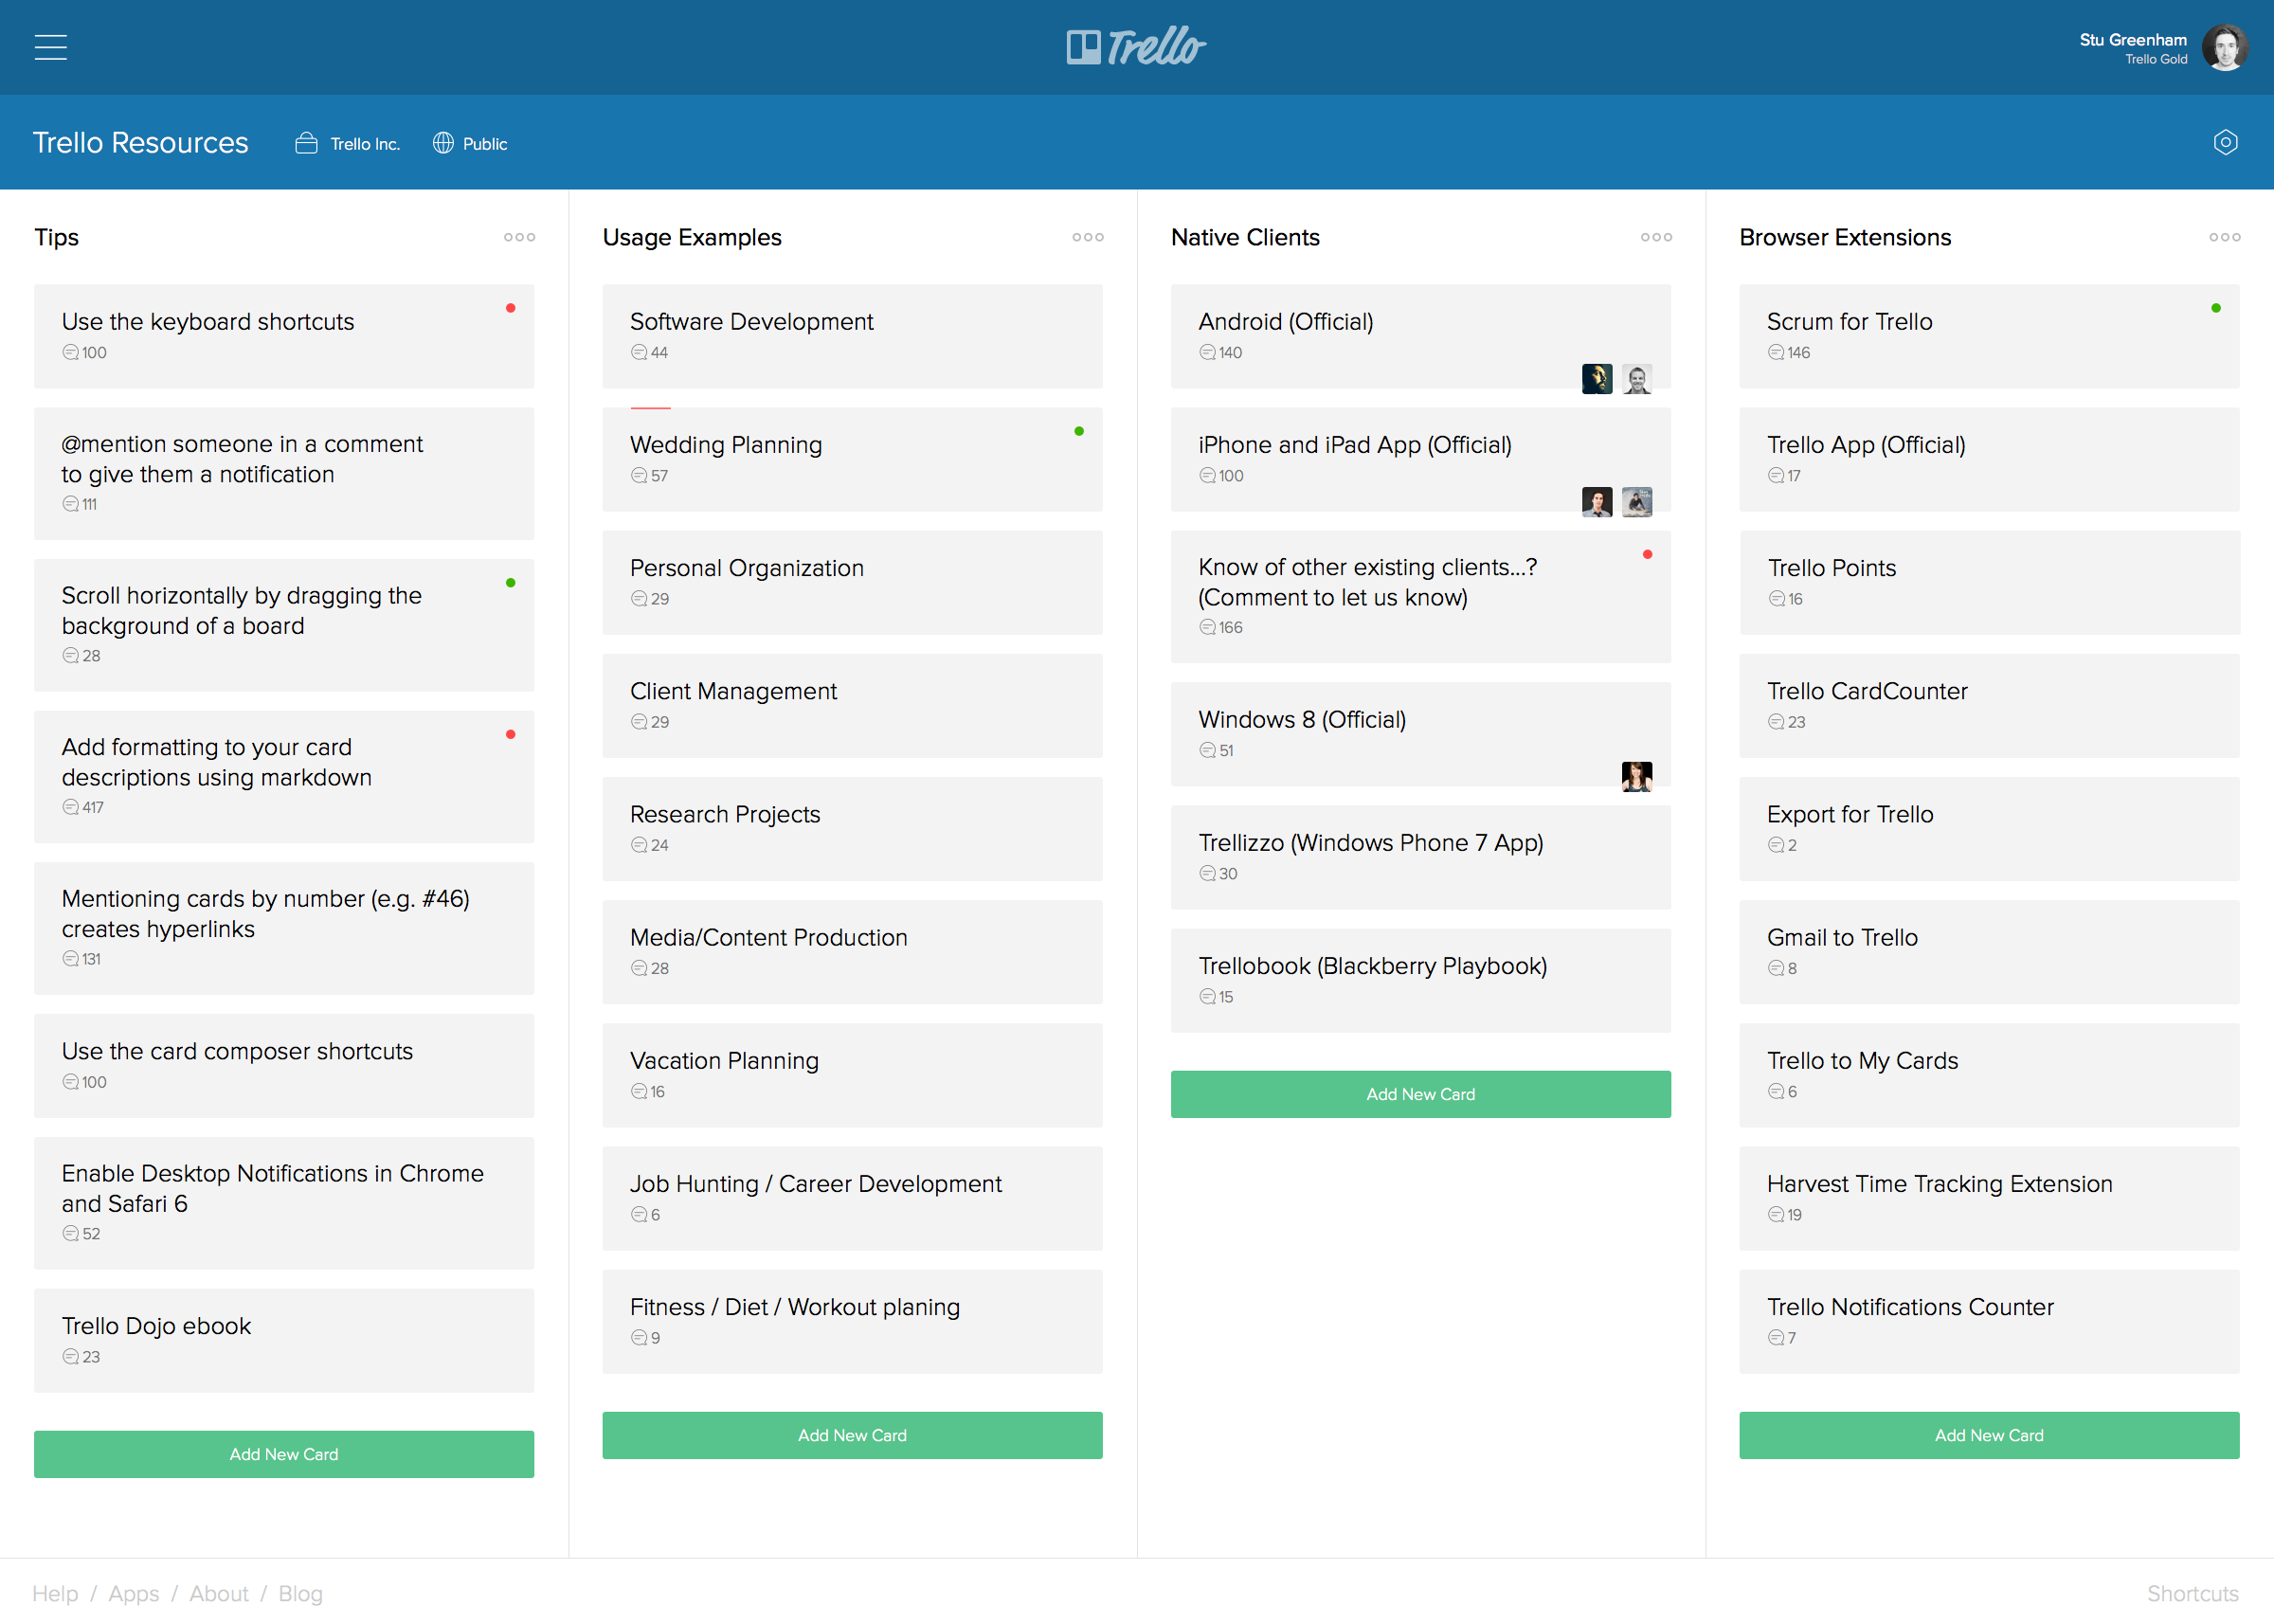The height and width of the screenshot is (1624, 2274).
Task: Click the Browser Extensions overflow menu icon
Action: coord(2225,236)
